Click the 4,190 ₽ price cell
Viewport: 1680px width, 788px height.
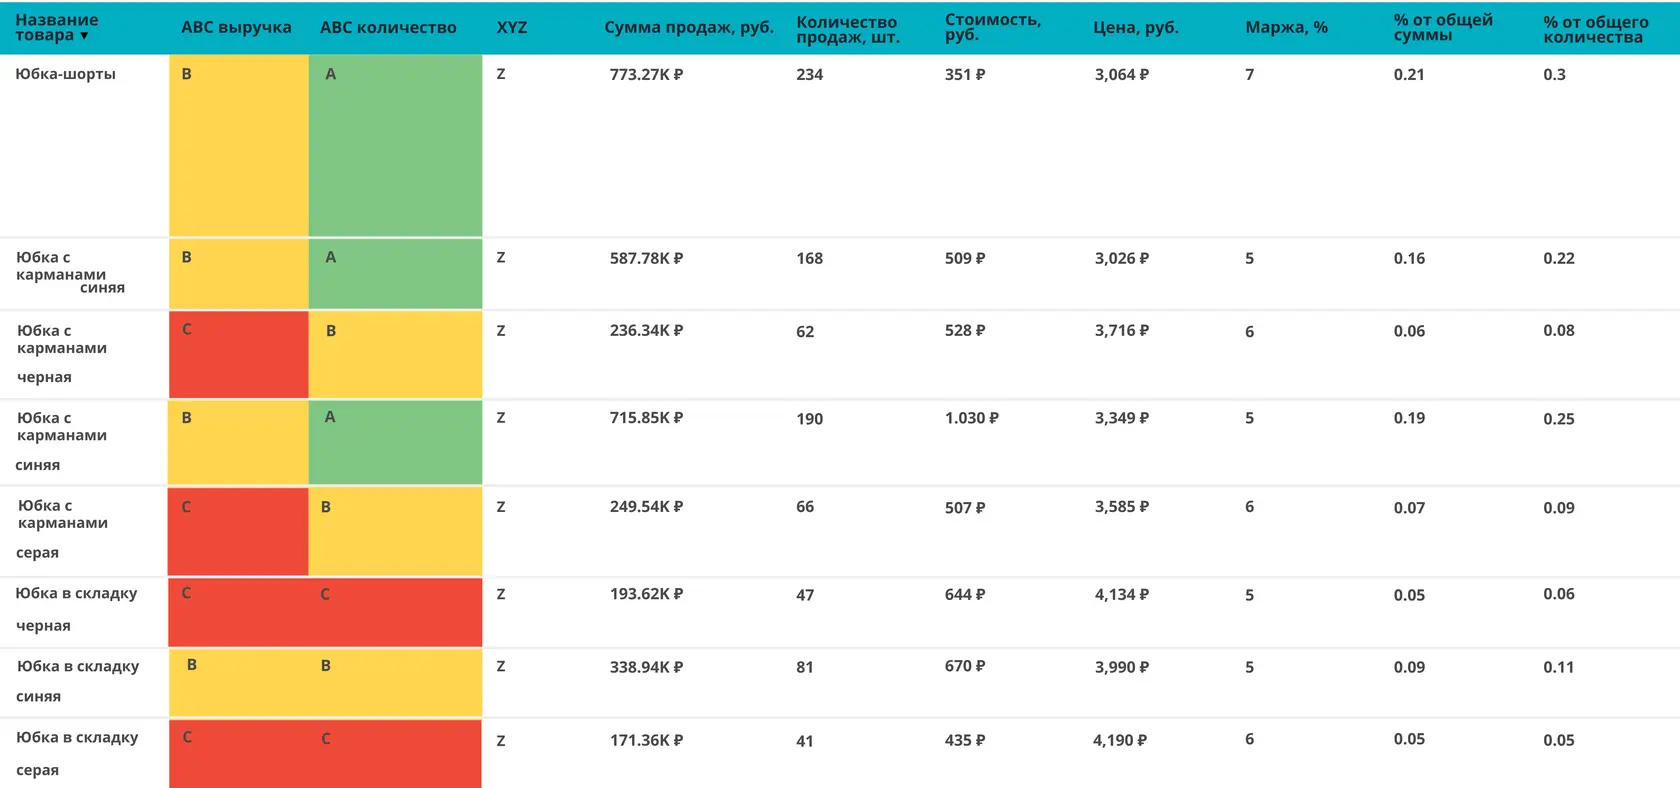pos(1119,740)
